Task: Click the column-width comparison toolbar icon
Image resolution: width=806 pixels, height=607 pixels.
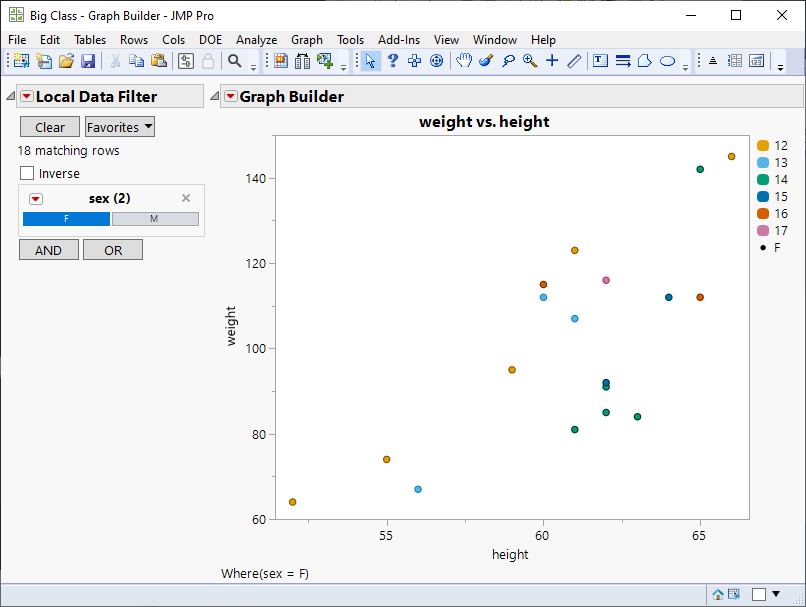Action: click(303, 61)
